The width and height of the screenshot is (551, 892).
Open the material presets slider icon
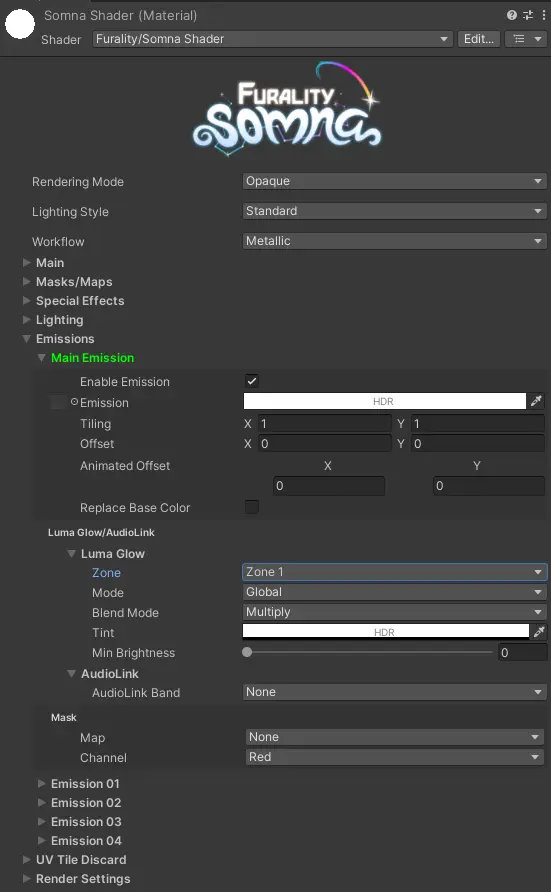[x=528, y=15]
